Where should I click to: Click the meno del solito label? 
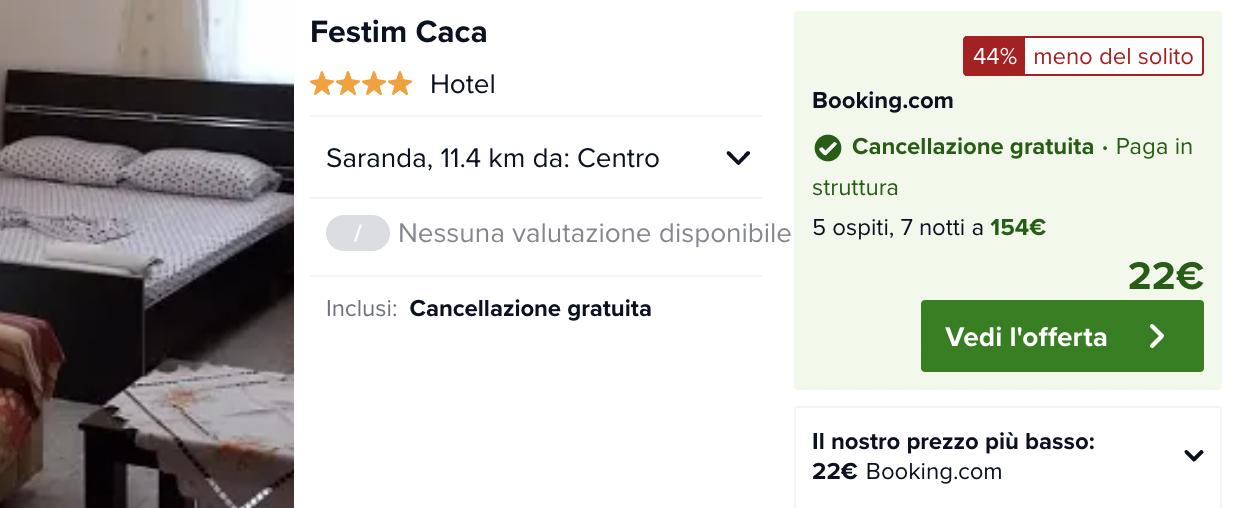1113,57
